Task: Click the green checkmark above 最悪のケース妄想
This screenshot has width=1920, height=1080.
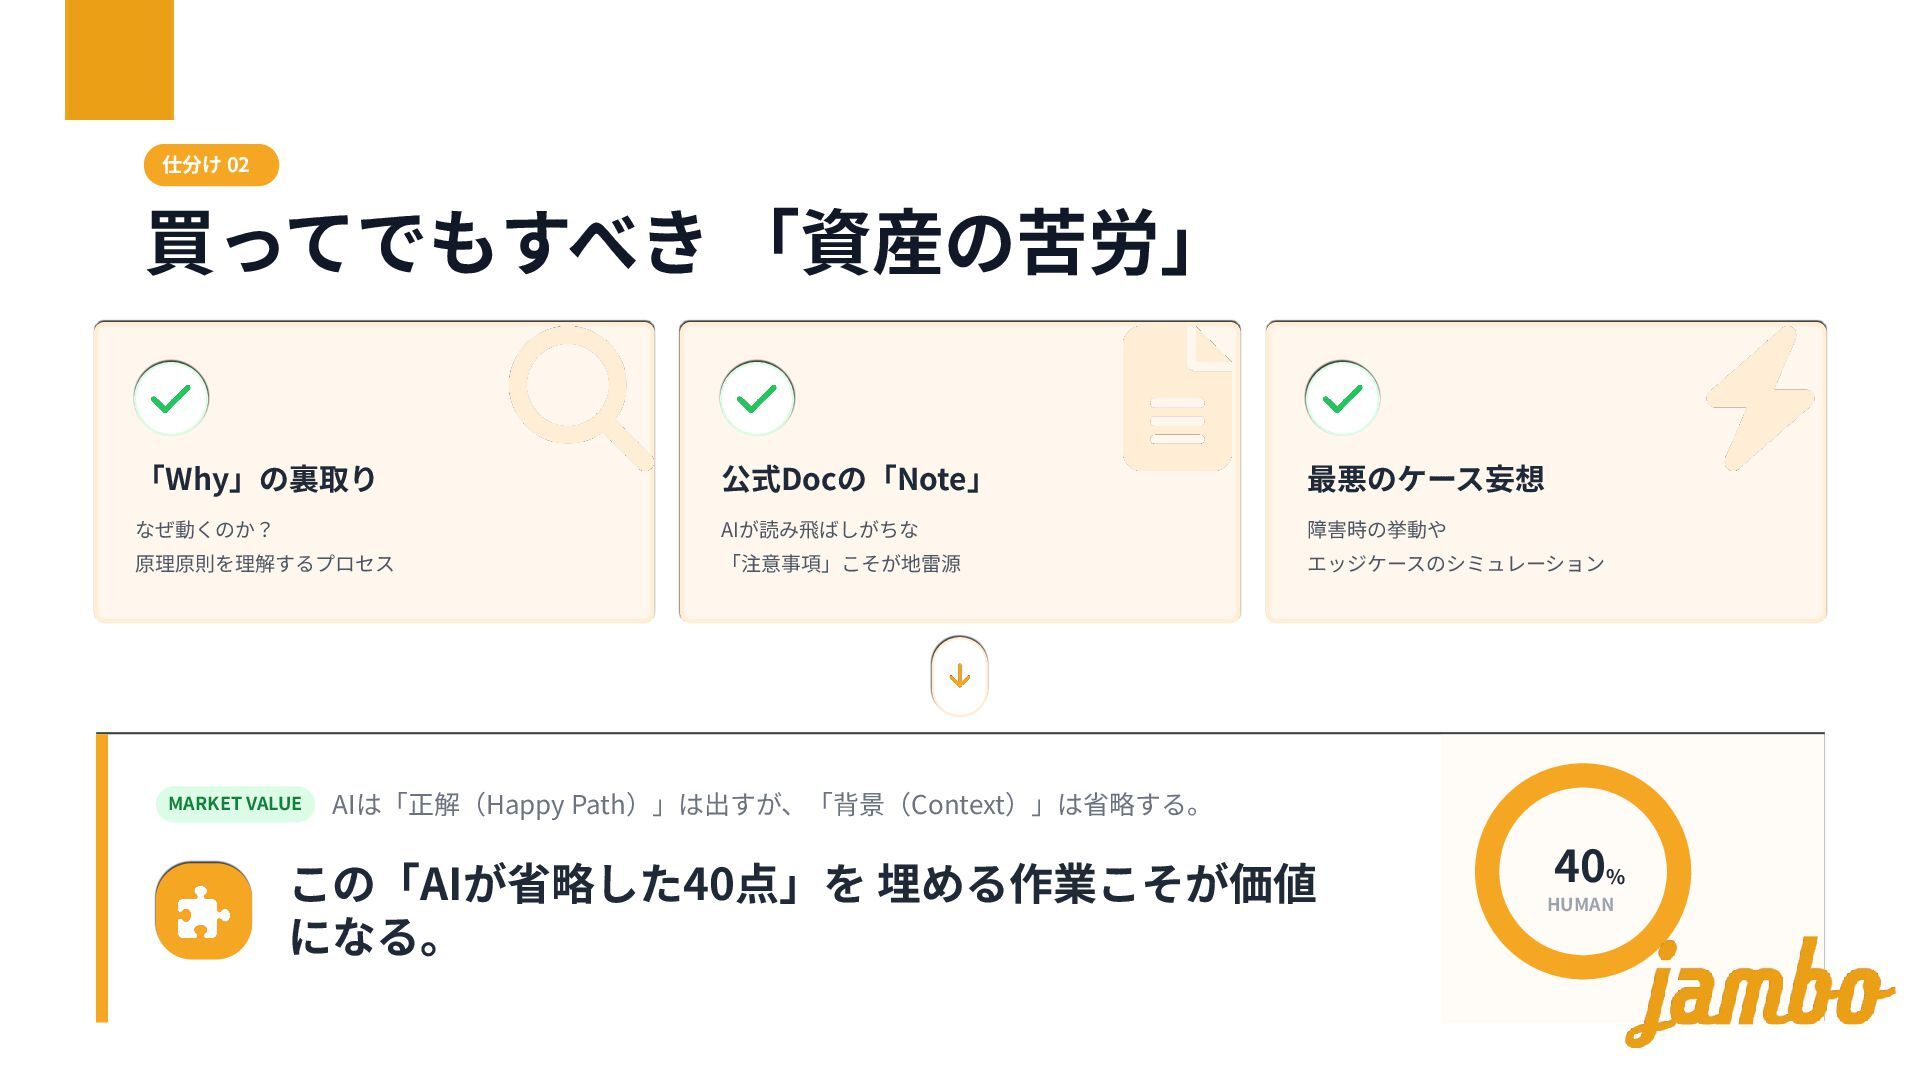Action: pyautogui.click(x=1342, y=398)
